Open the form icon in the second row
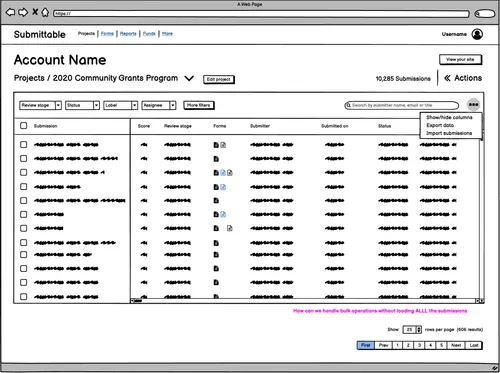This screenshot has height=373, width=500. [x=216, y=159]
